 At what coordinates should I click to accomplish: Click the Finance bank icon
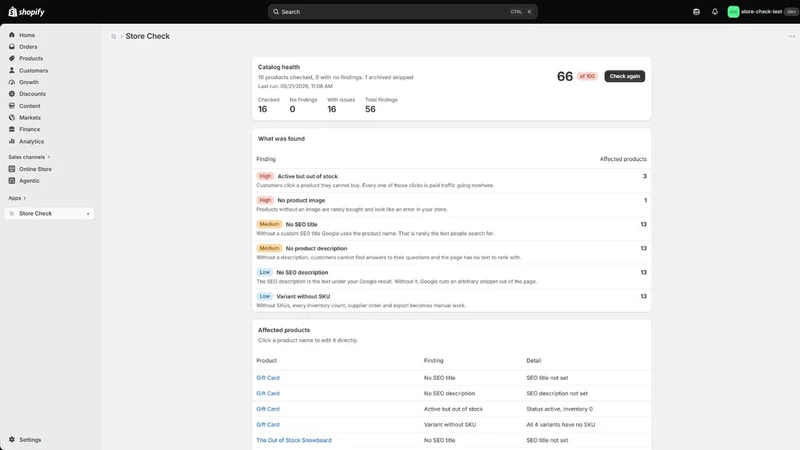point(12,130)
